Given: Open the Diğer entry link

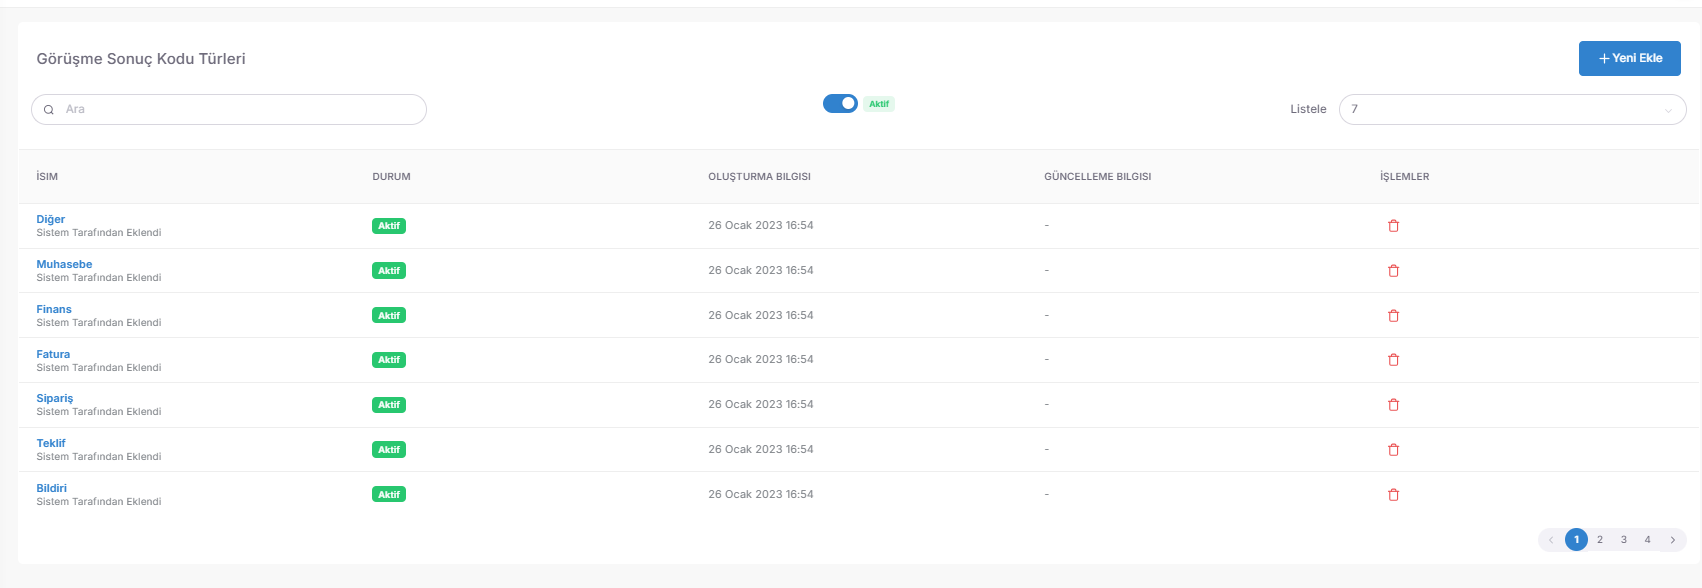Looking at the screenshot, I should pos(51,219).
